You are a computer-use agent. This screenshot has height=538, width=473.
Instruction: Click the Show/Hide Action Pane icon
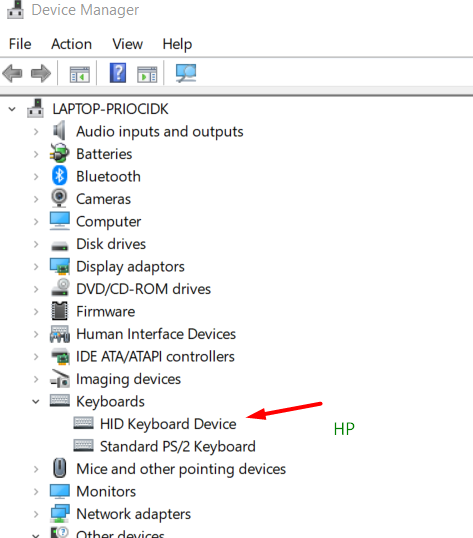(x=147, y=74)
